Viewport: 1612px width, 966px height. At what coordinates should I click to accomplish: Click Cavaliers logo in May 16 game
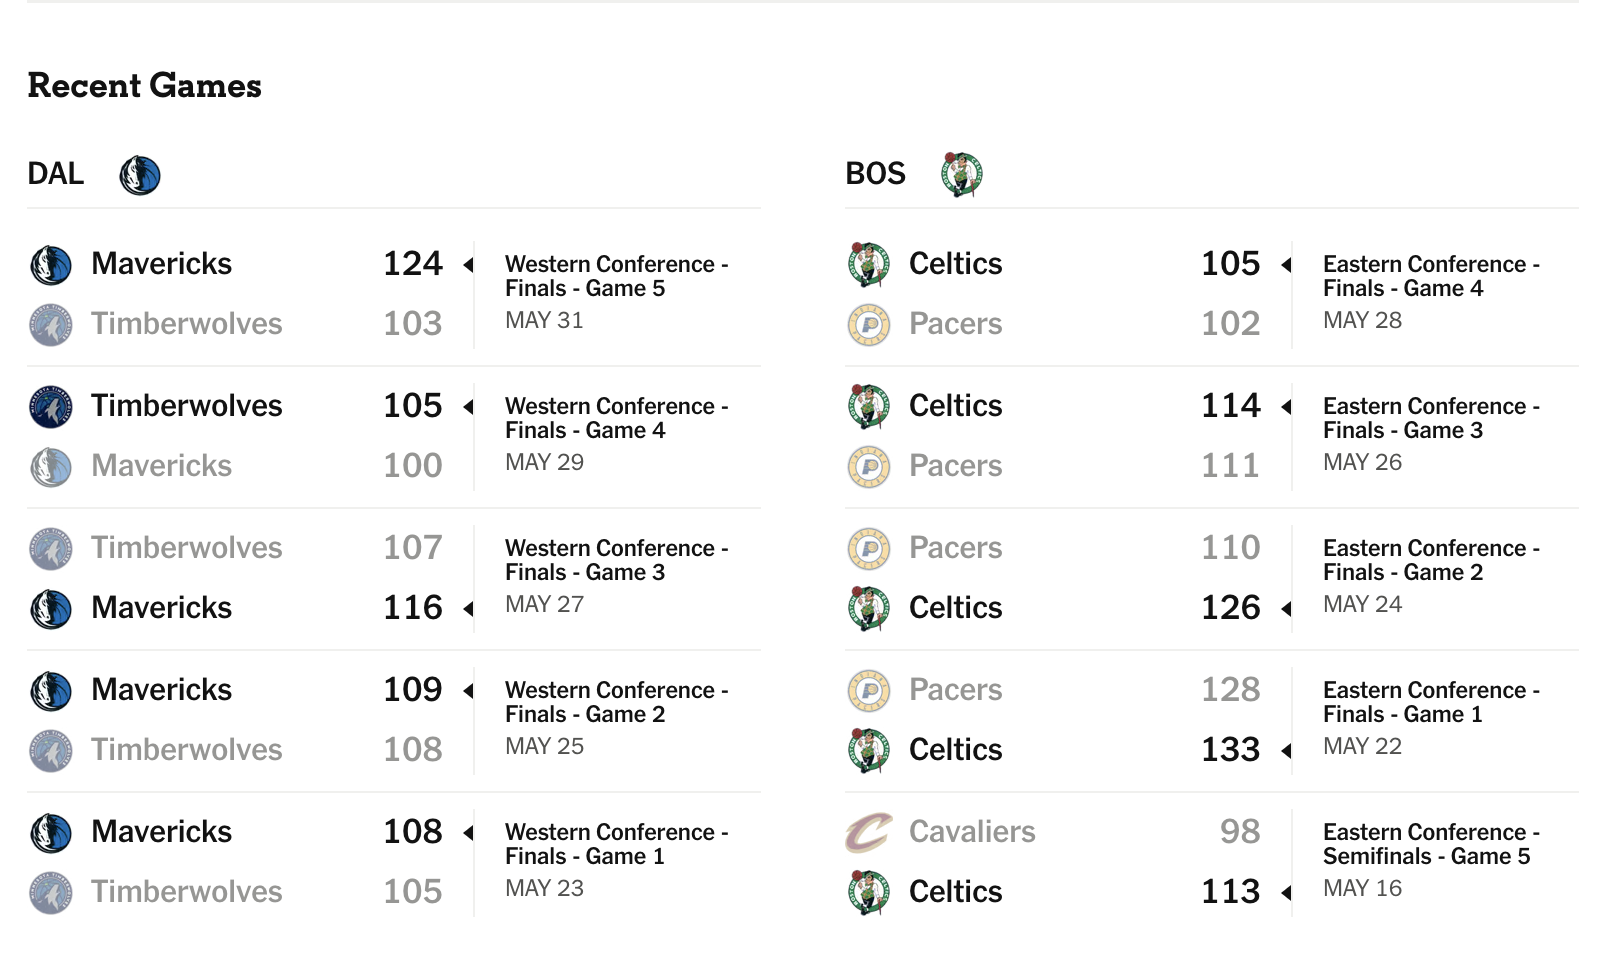[x=869, y=832]
